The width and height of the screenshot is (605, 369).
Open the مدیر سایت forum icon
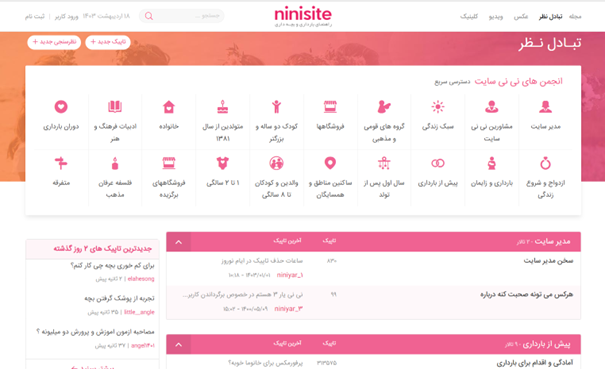(545, 107)
